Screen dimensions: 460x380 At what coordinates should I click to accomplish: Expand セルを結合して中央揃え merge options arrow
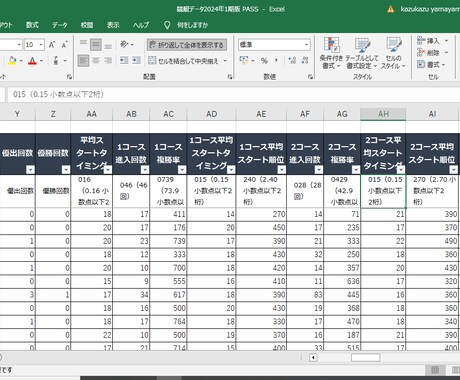pyautogui.click(x=225, y=61)
